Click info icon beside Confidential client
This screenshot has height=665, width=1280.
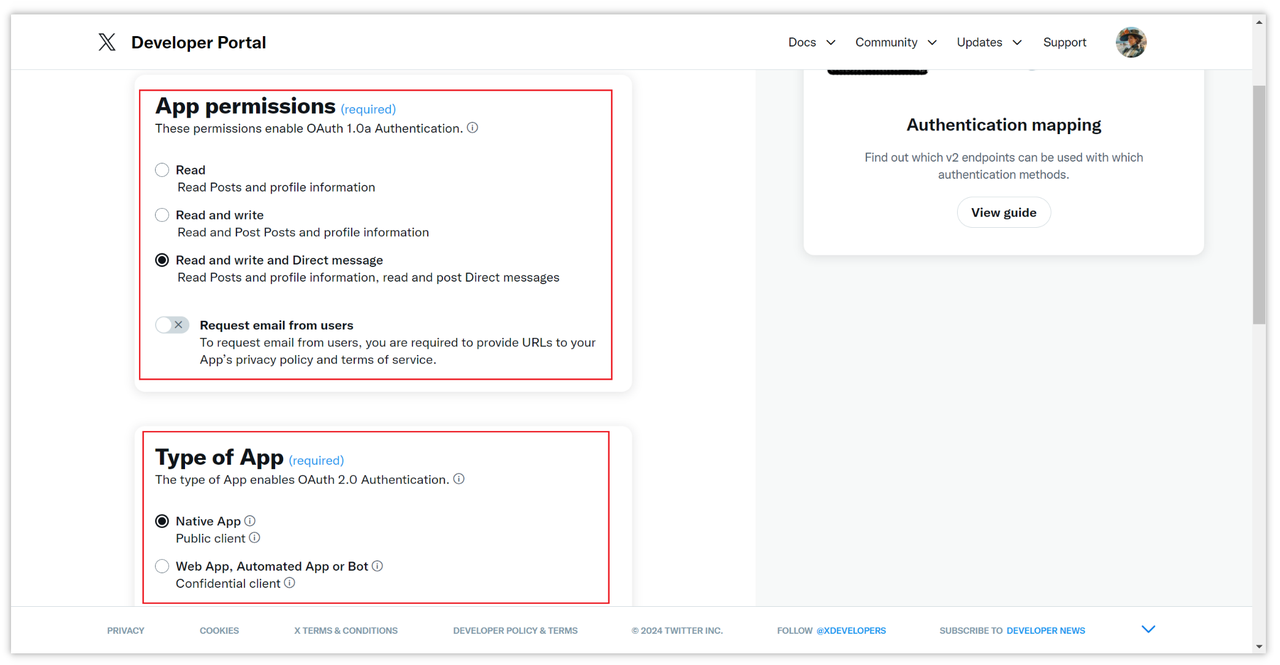tap(290, 583)
